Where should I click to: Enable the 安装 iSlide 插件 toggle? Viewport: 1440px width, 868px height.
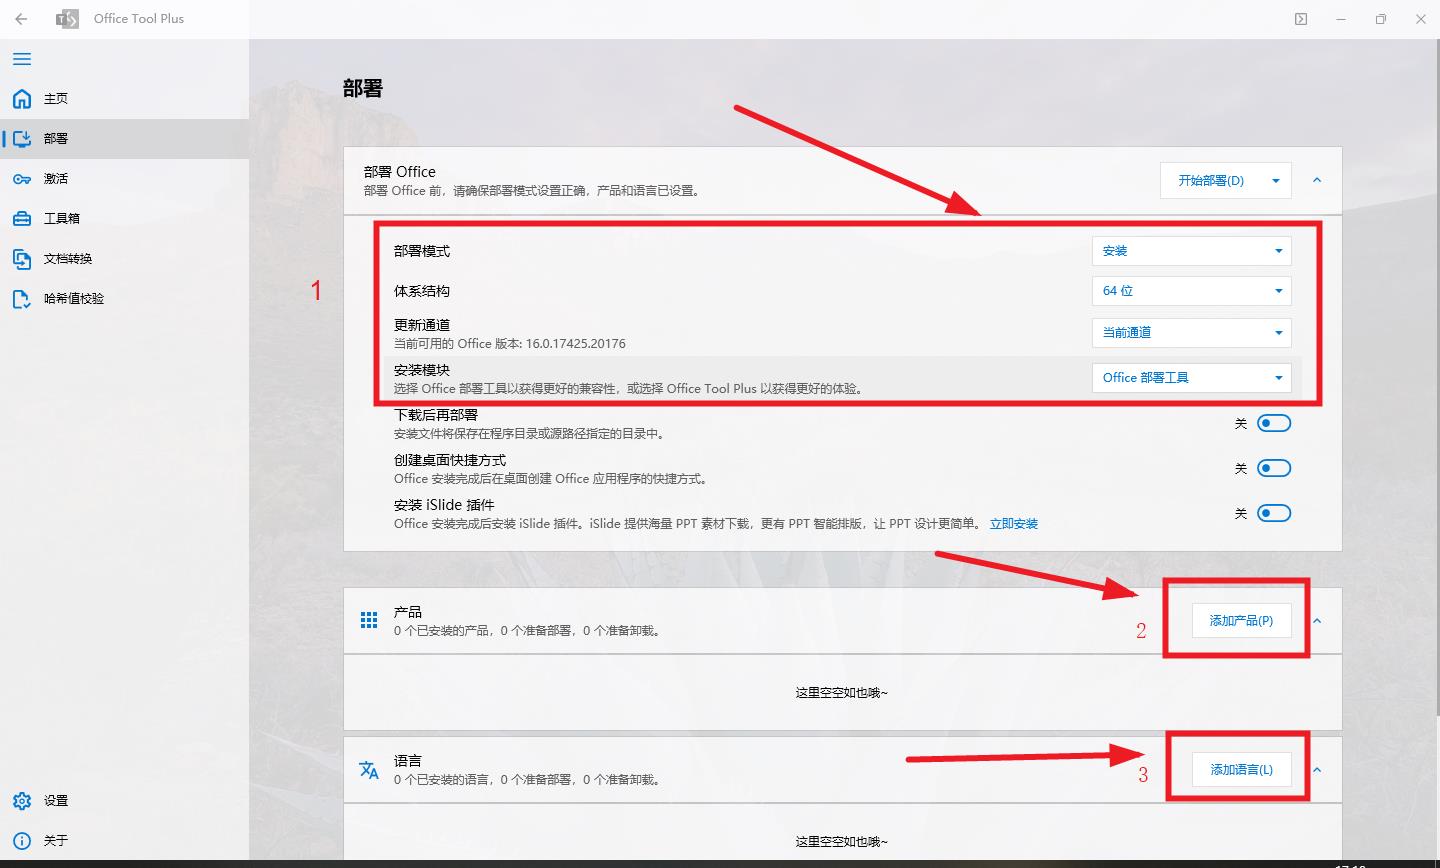1275,513
